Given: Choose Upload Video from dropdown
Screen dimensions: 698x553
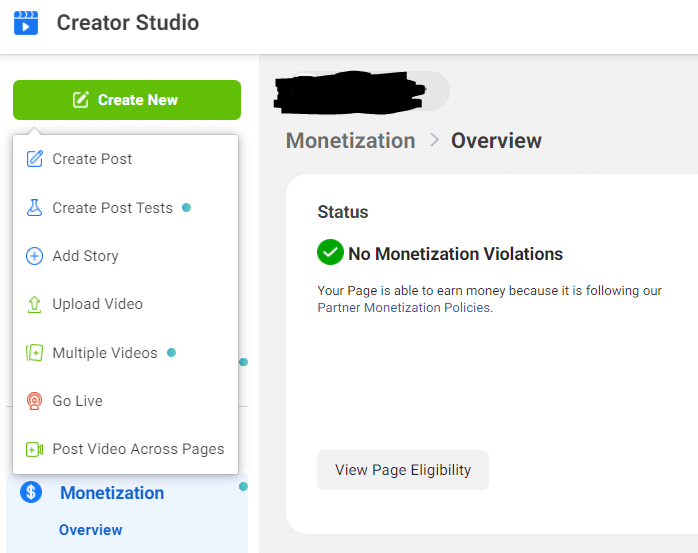Looking at the screenshot, I should coord(126,304).
